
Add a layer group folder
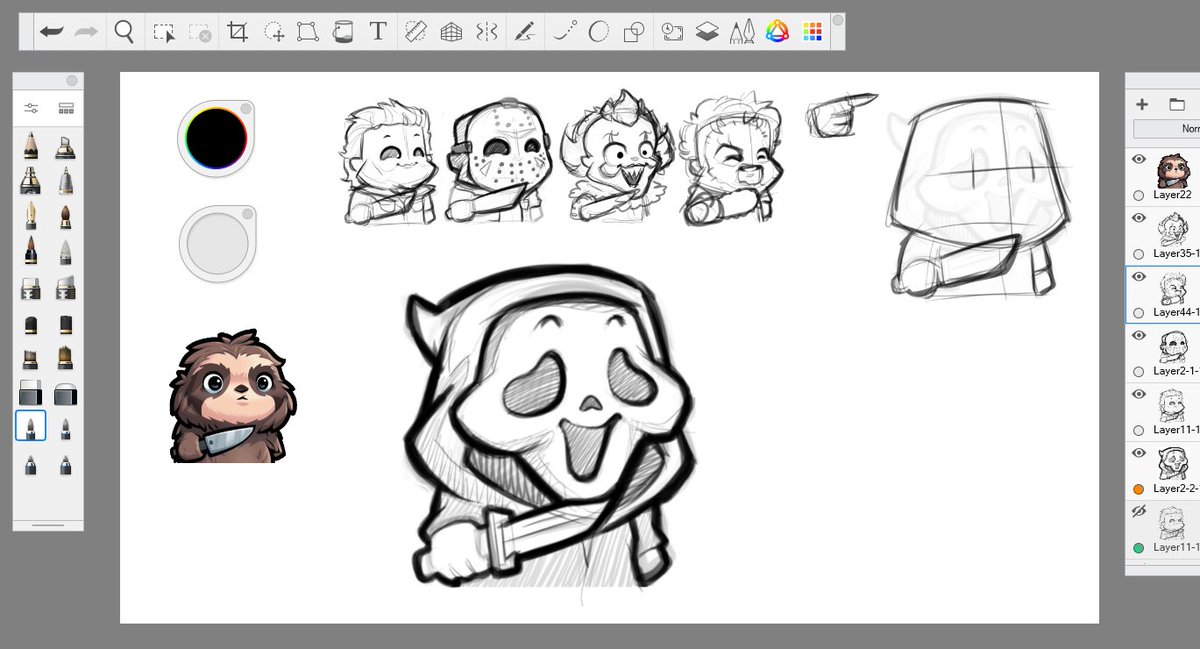(1176, 104)
